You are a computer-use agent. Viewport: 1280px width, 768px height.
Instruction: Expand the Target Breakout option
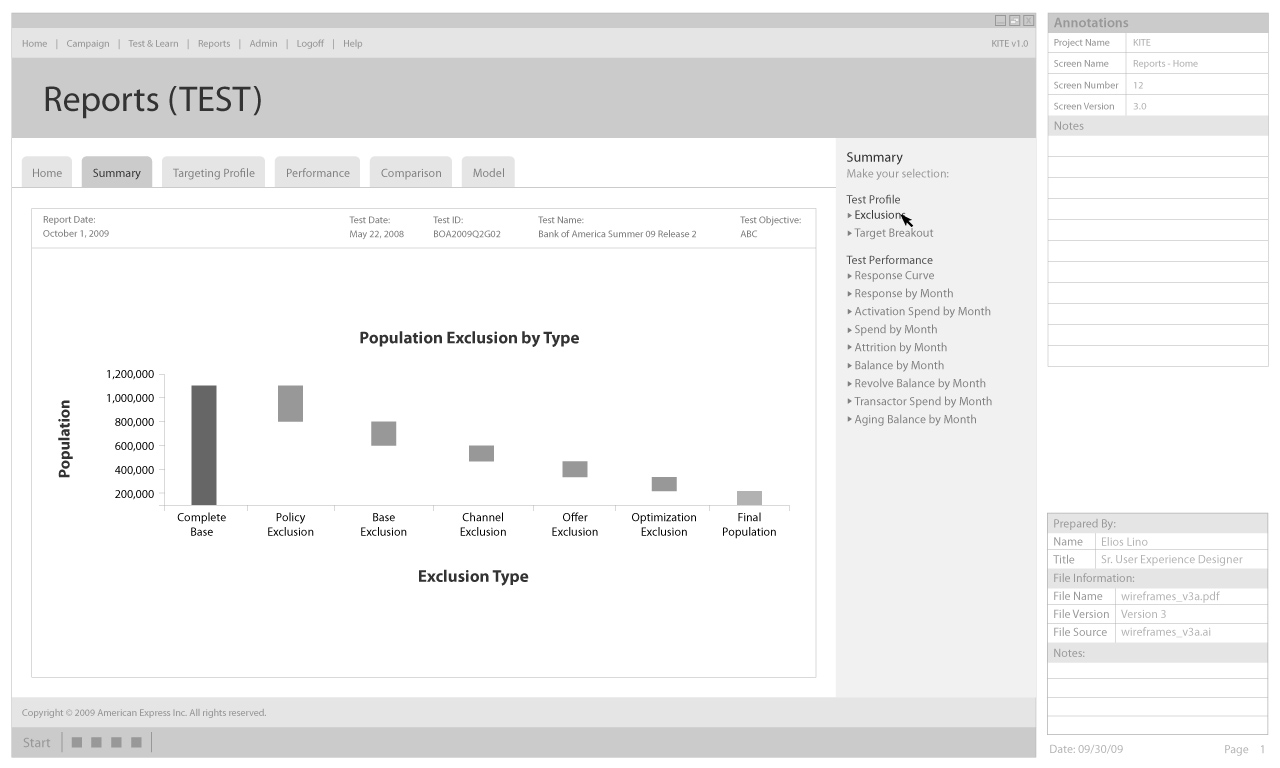(893, 233)
